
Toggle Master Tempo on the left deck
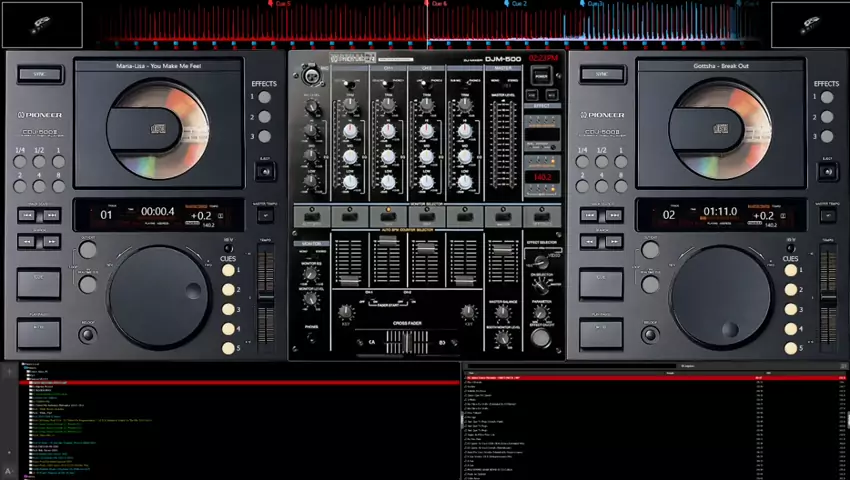tap(265, 215)
